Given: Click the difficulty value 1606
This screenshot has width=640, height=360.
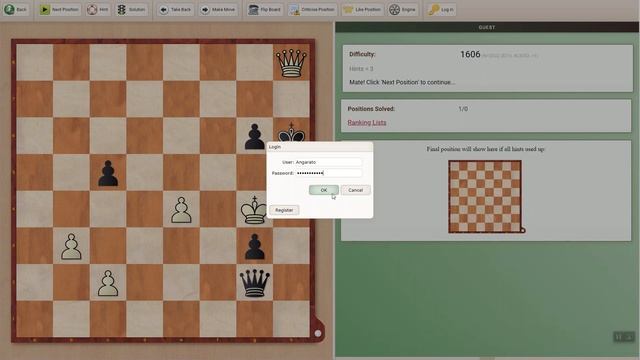Looking at the screenshot, I should 470,54.
